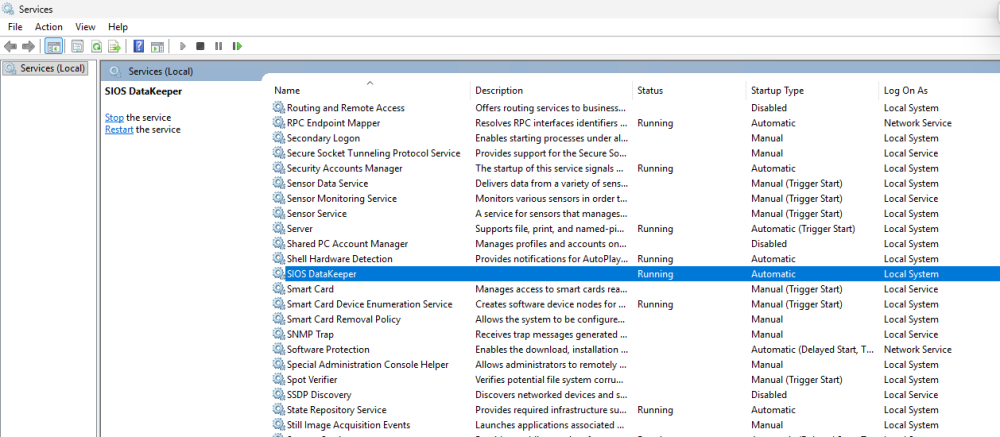Toggle the Show/Hide Console Tree icon
The width and height of the screenshot is (1000, 437).
tap(54, 46)
